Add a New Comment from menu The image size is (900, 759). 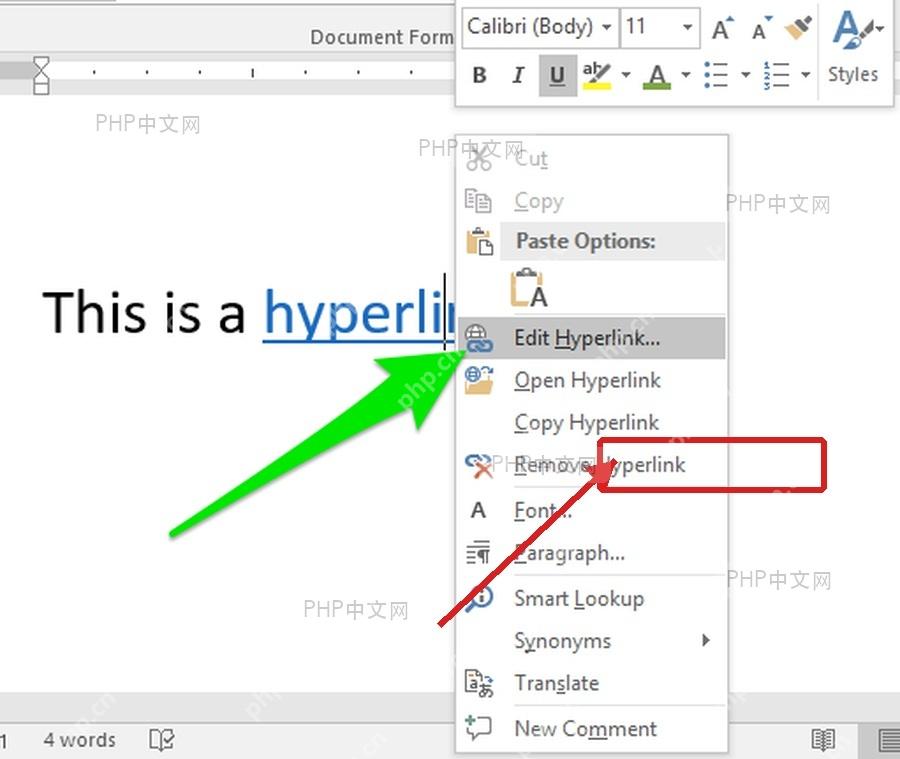pyautogui.click(x=592, y=728)
